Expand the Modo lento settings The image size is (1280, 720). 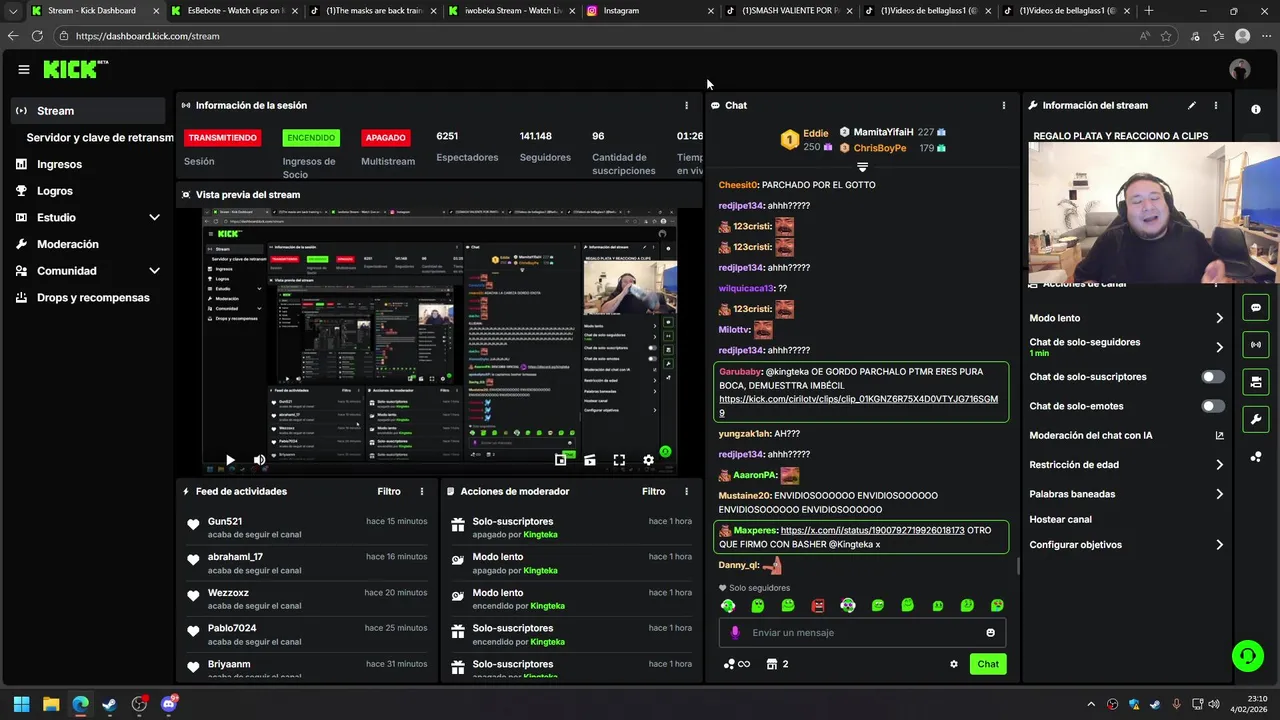1219,318
